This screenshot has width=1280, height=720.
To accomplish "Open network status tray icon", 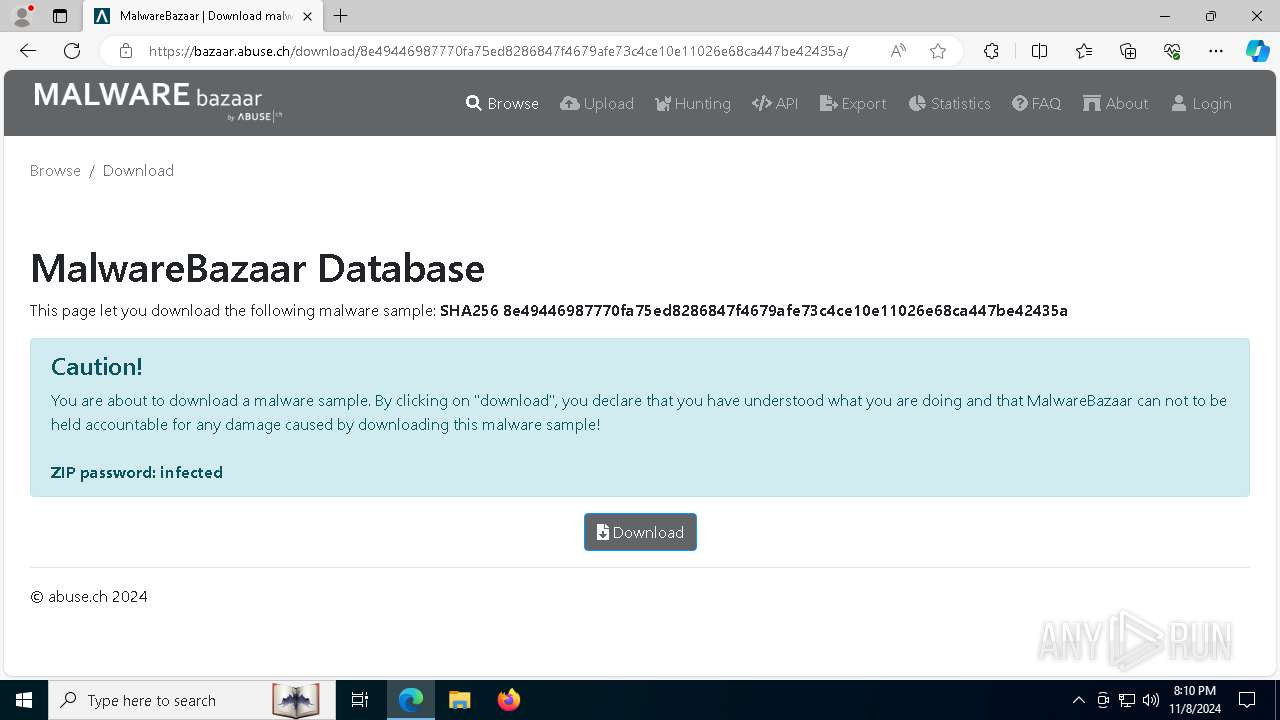I will point(1127,700).
